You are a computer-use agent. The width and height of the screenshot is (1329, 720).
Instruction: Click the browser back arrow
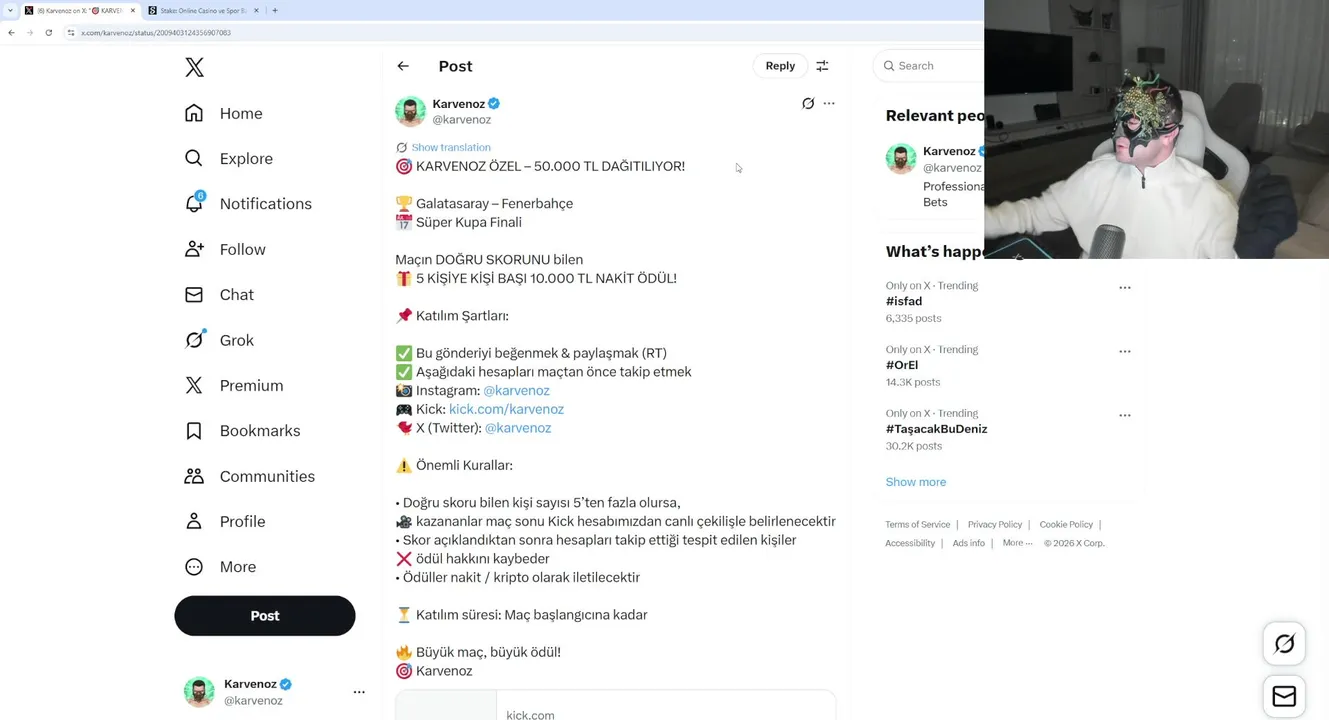11,32
